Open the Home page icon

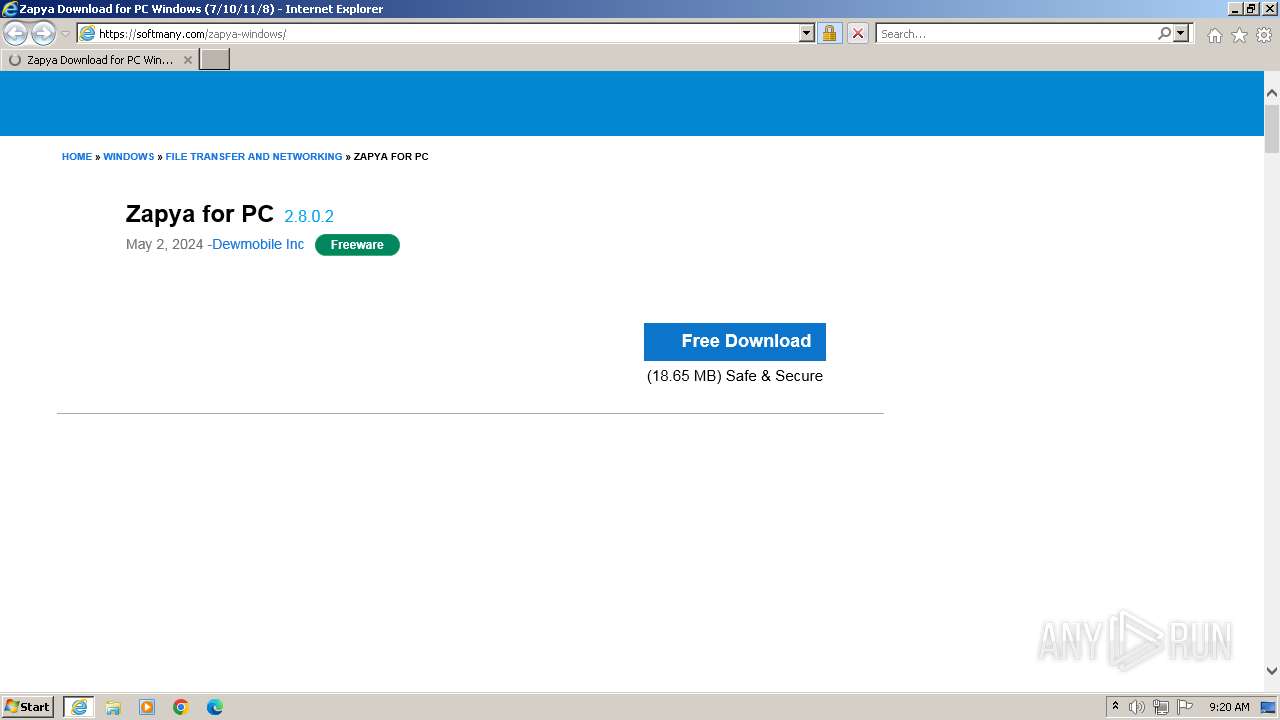[1214, 35]
